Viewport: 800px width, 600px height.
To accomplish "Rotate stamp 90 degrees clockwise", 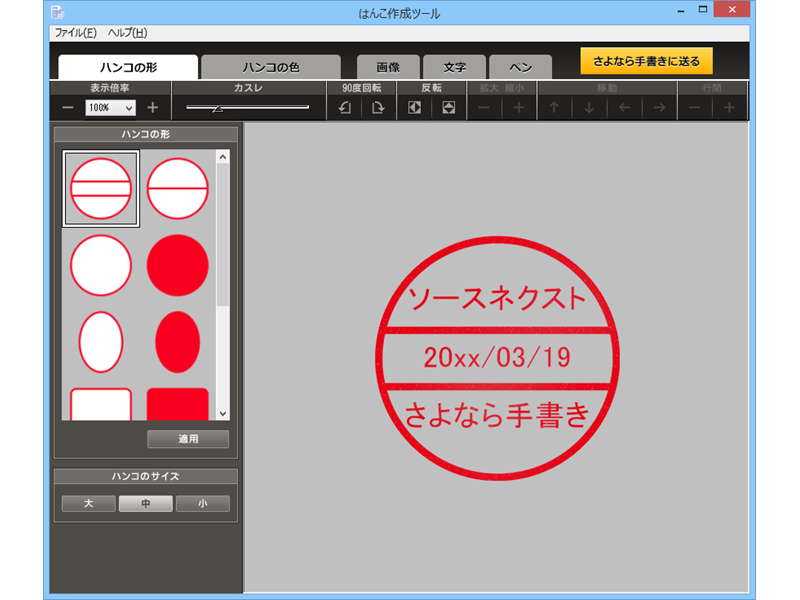I will pyautogui.click(x=378, y=108).
